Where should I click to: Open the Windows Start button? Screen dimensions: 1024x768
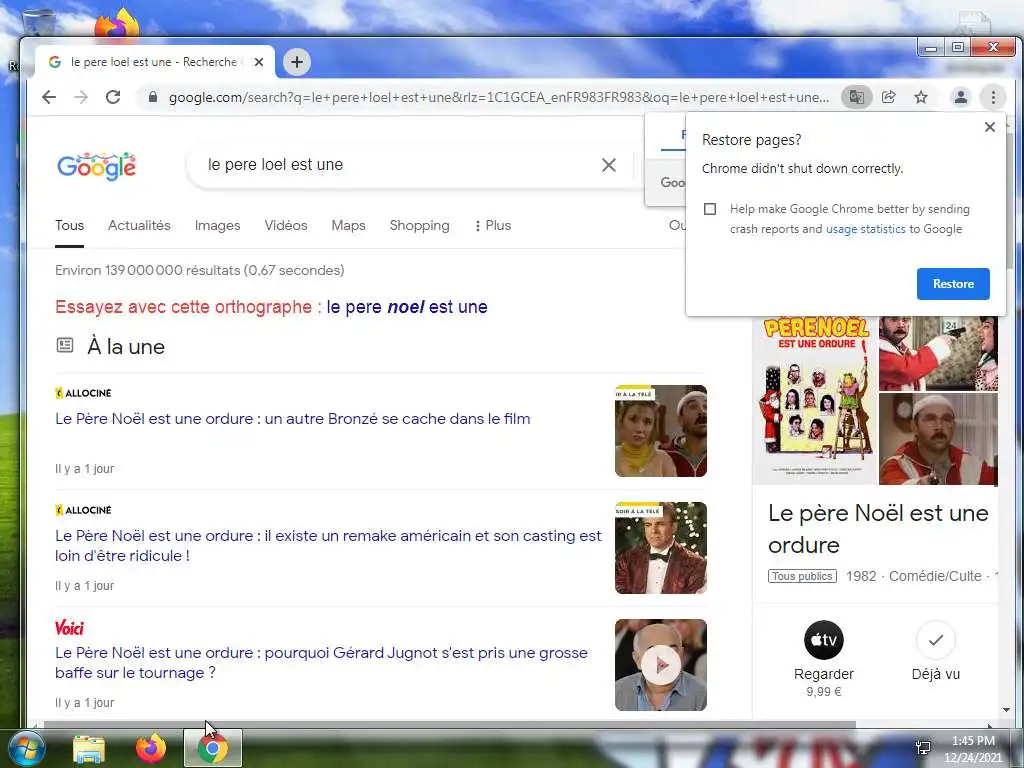[x=25, y=748]
